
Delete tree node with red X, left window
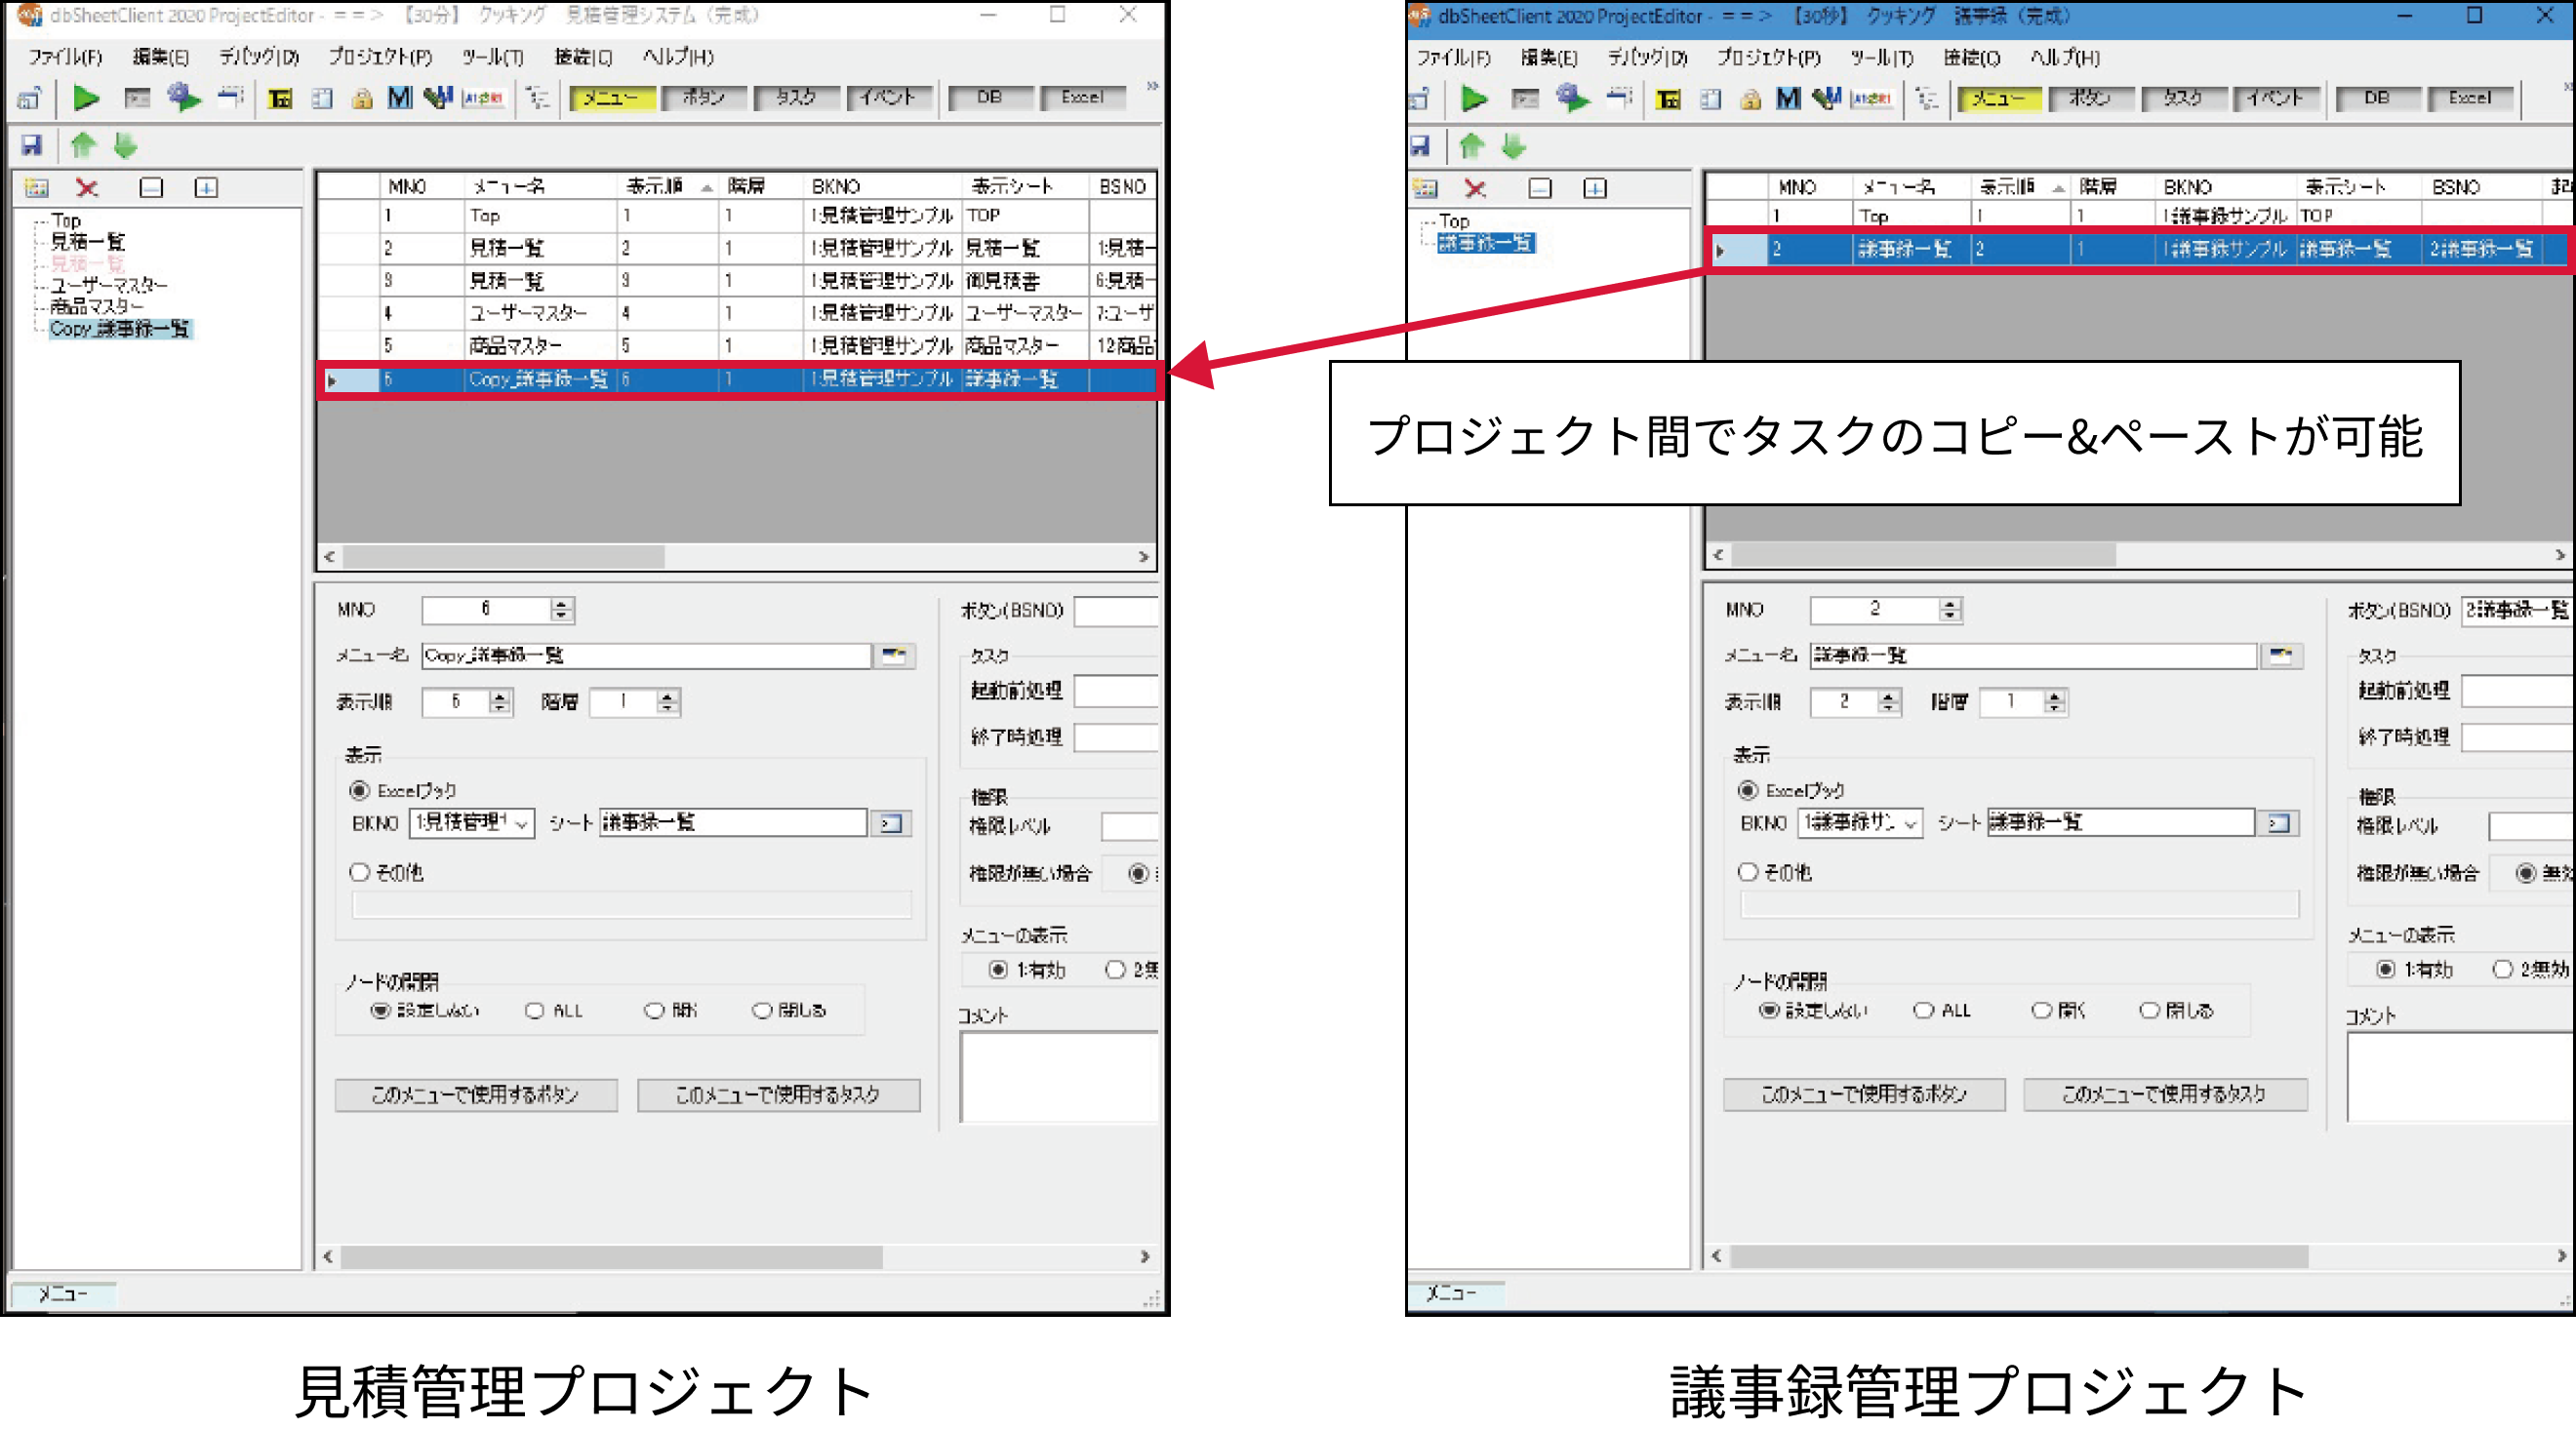coord(87,188)
